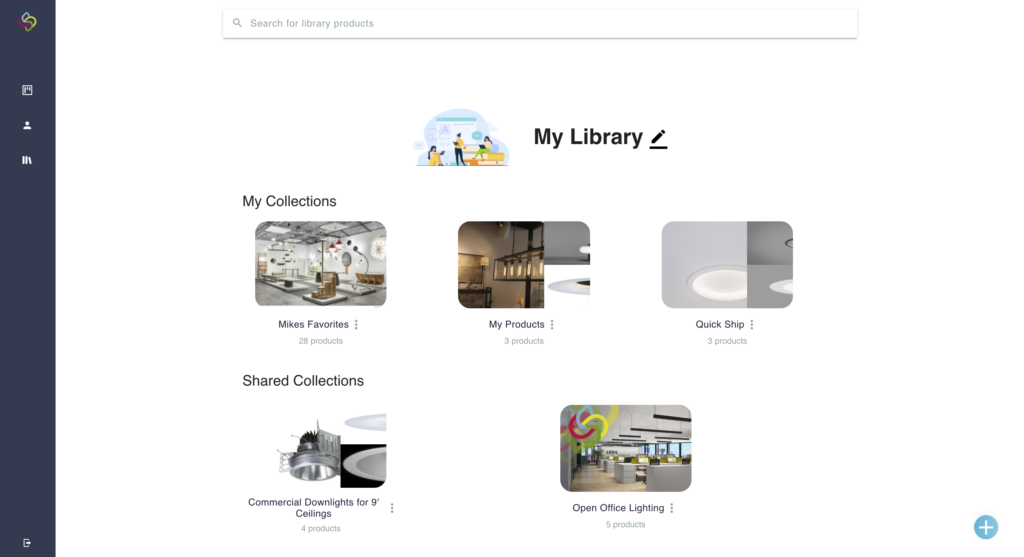Open the library books icon in sidebar
The width and height of the screenshot is (1024, 557).
pyautogui.click(x=27, y=160)
